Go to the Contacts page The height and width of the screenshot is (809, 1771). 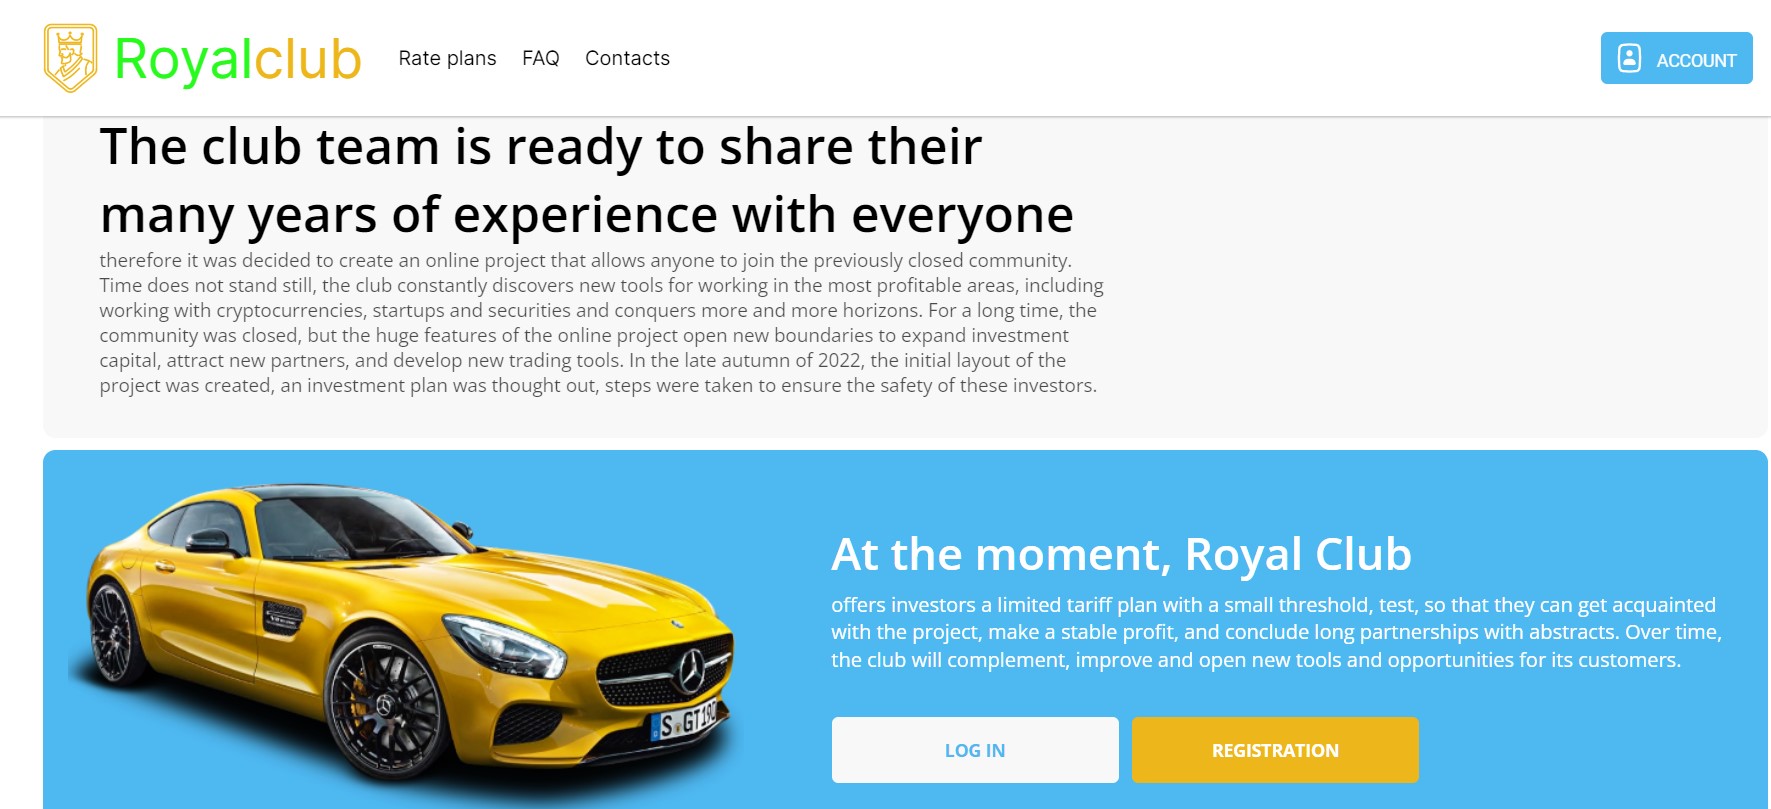627,58
